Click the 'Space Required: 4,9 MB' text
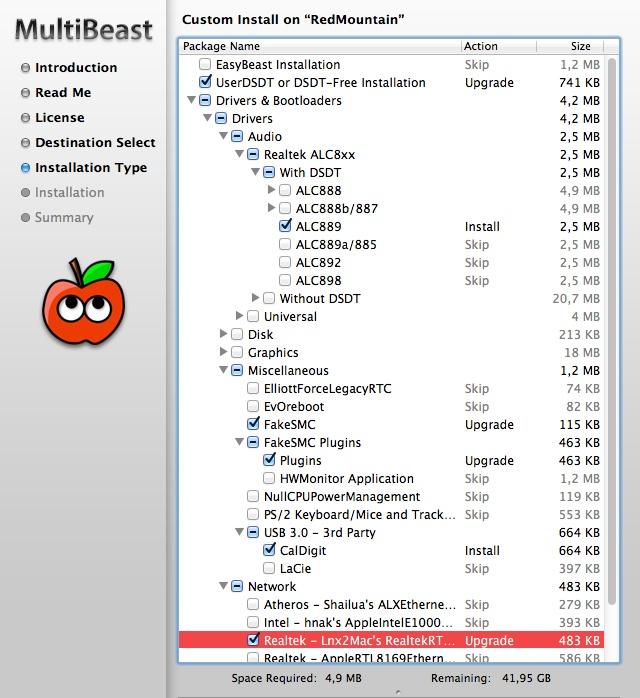 point(296,678)
